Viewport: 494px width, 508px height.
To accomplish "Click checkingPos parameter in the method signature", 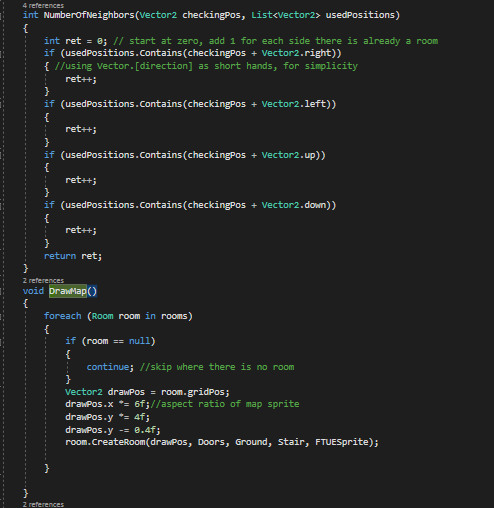I will (211, 15).
